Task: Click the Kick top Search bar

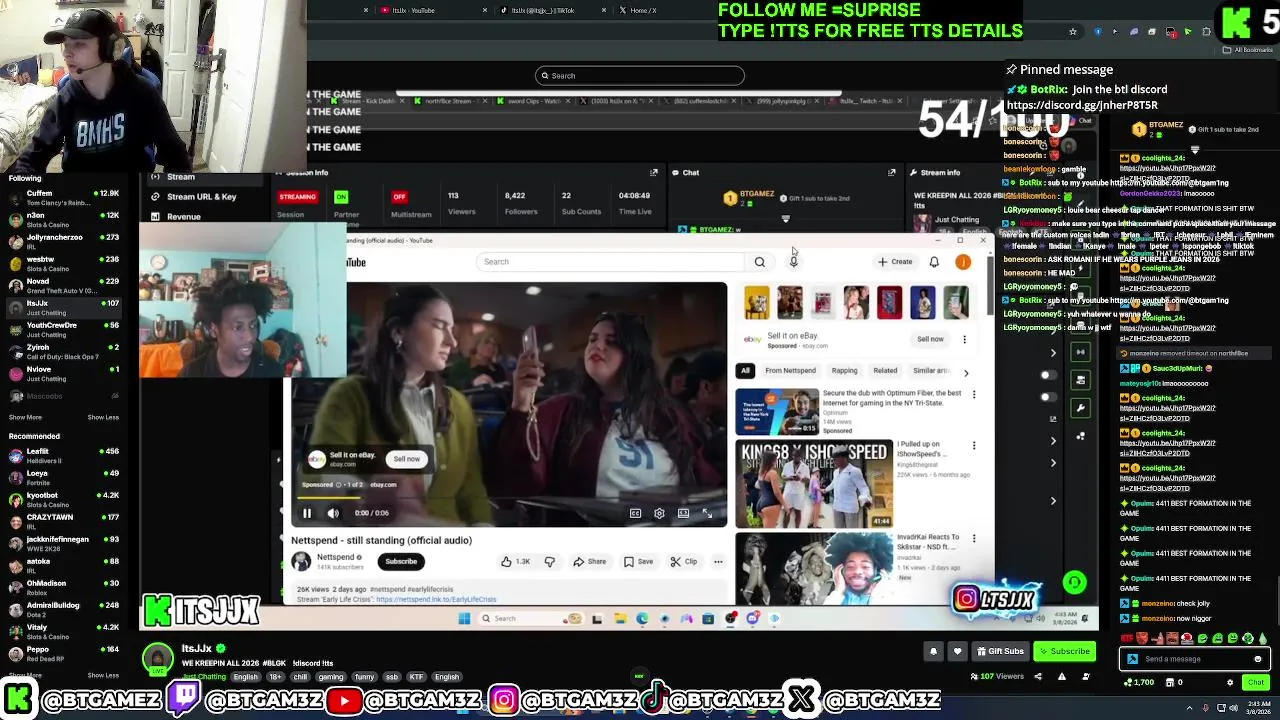Action: pos(640,76)
